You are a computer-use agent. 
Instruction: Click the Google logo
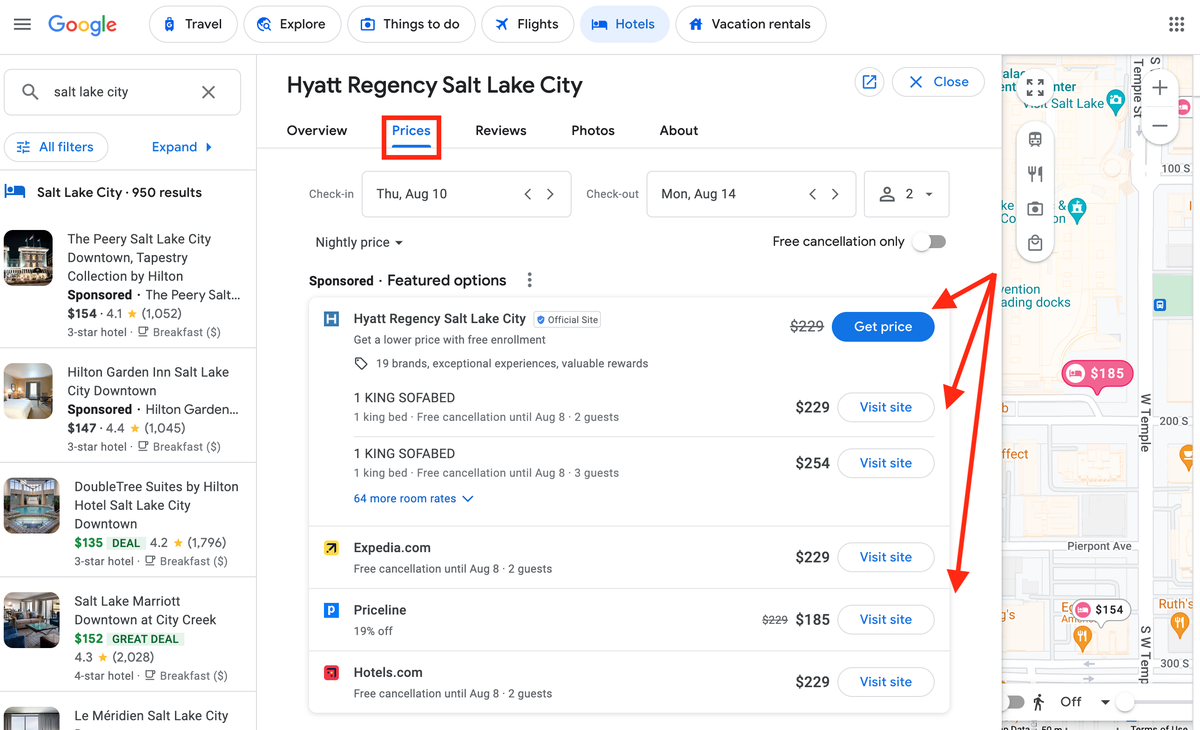point(82,25)
